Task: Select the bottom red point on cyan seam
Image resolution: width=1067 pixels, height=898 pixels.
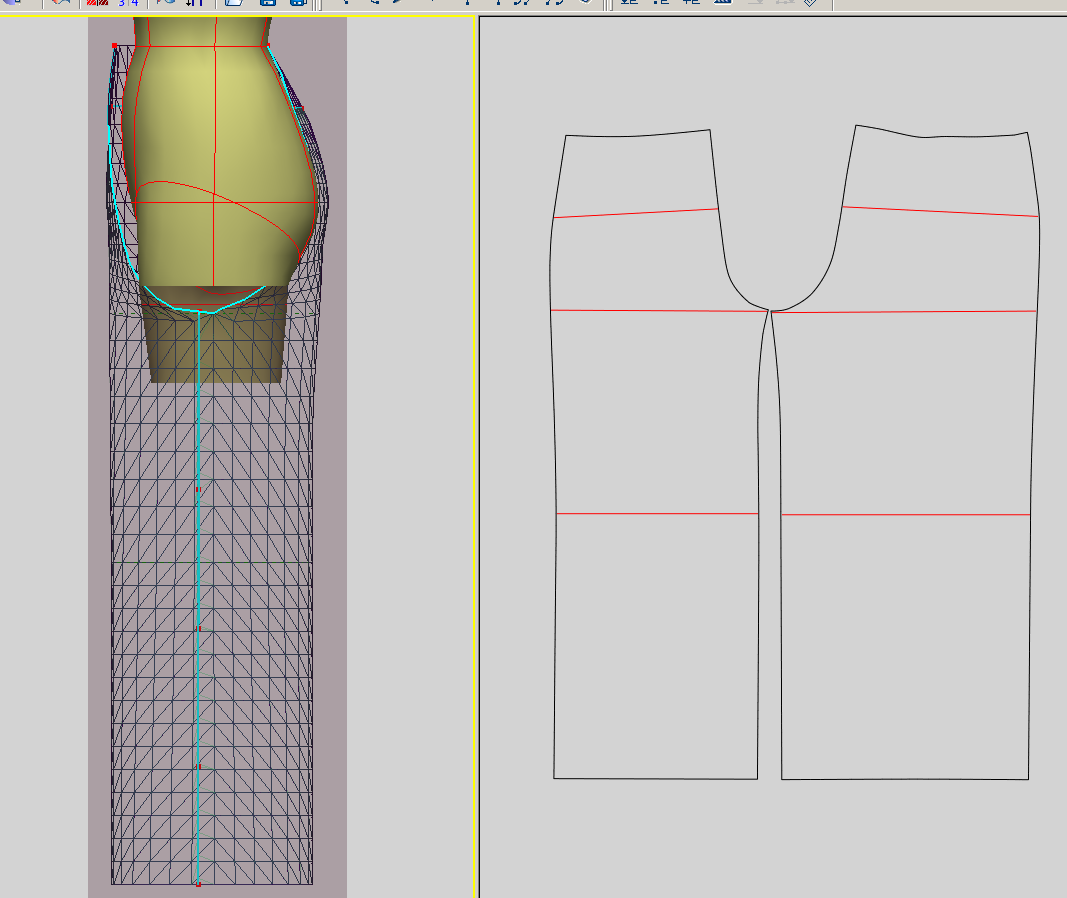Action: click(x=198, y=884)
